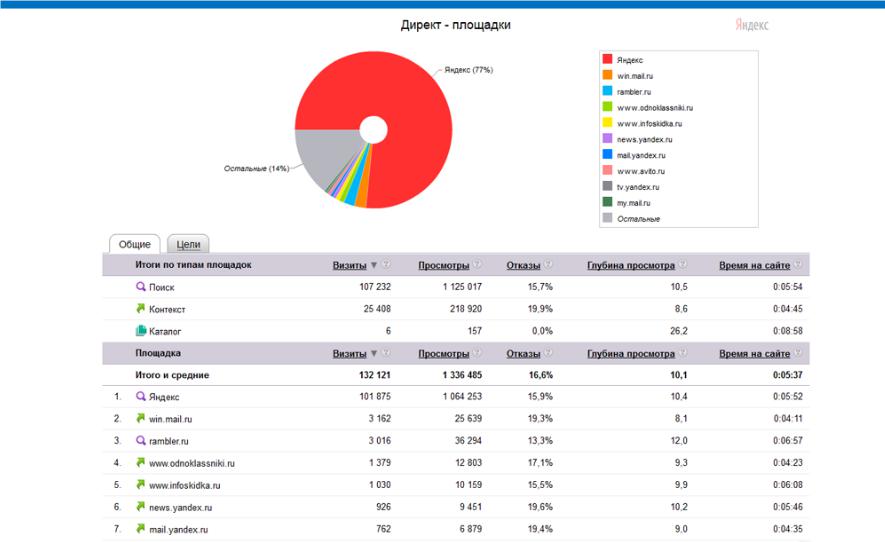Screen dimensions: 885x542
Task: Select the www.infoskidka.ru site name in table
Action: click(185, 486)
